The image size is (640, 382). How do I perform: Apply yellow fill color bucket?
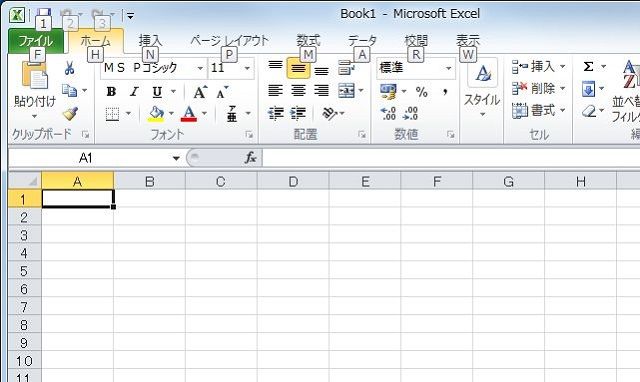[x=156, y=114]
